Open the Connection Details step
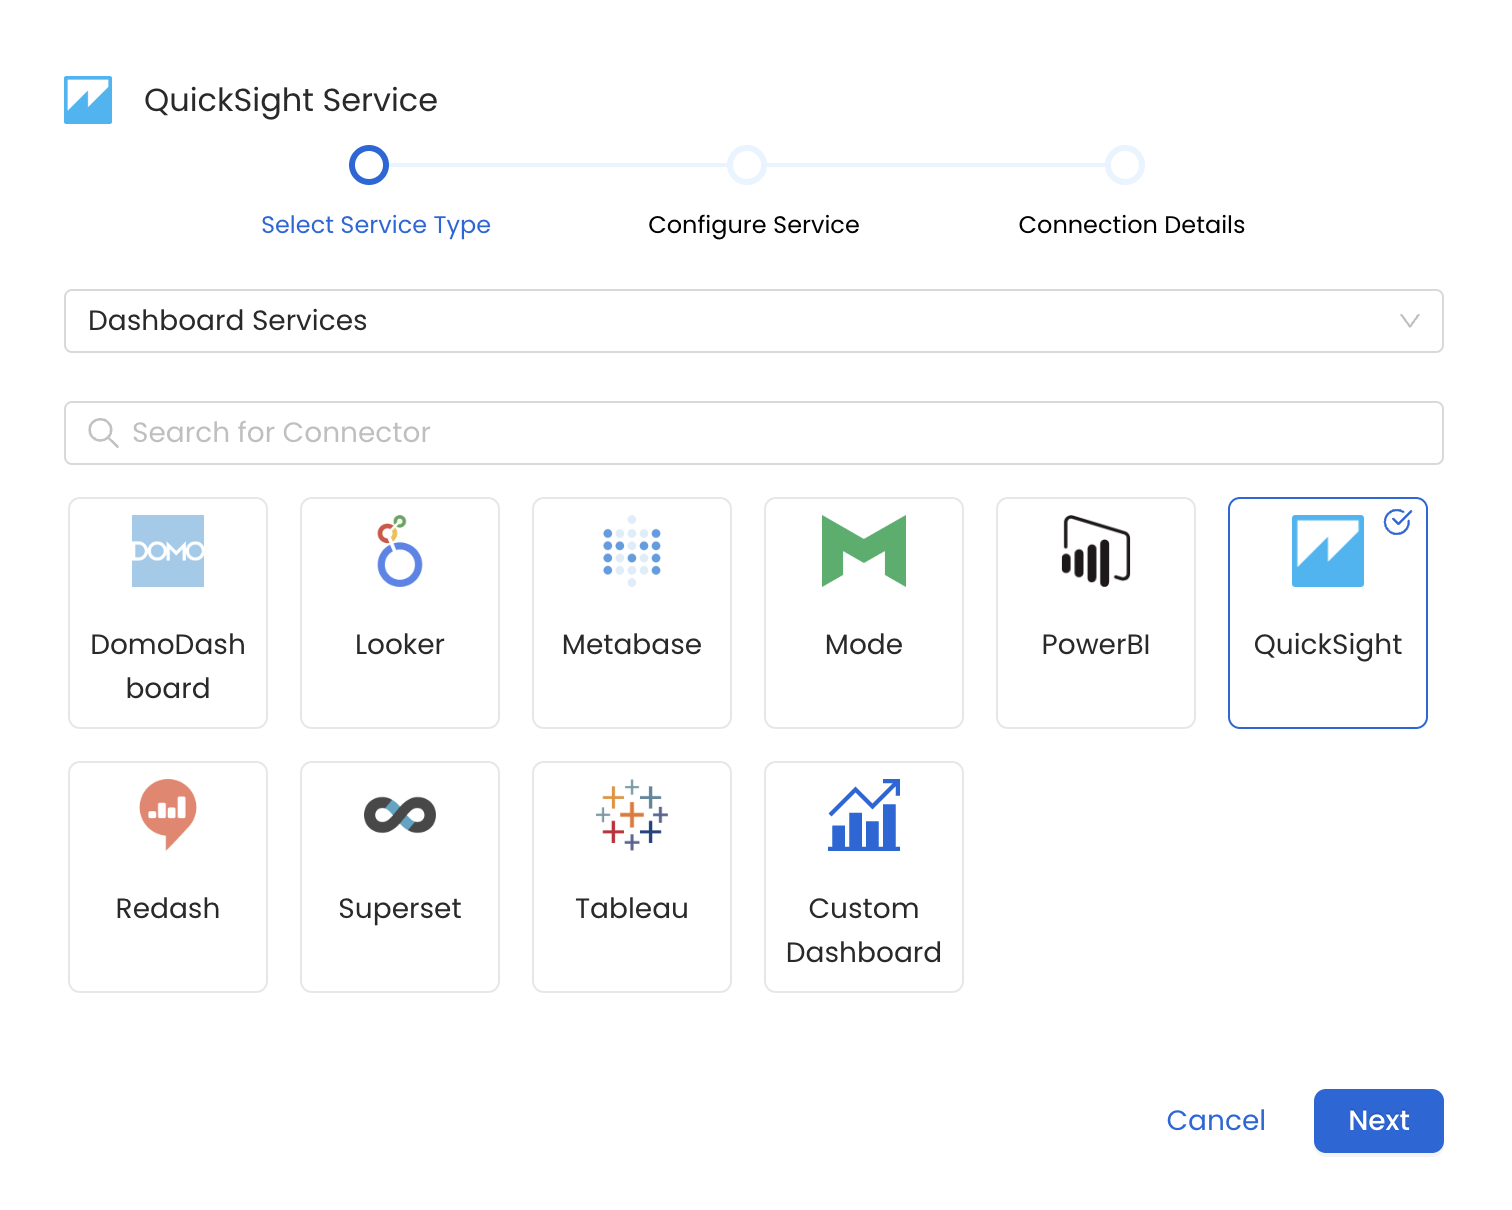The width and height of the screenshot is (1512, 1210). point(1131,225)
